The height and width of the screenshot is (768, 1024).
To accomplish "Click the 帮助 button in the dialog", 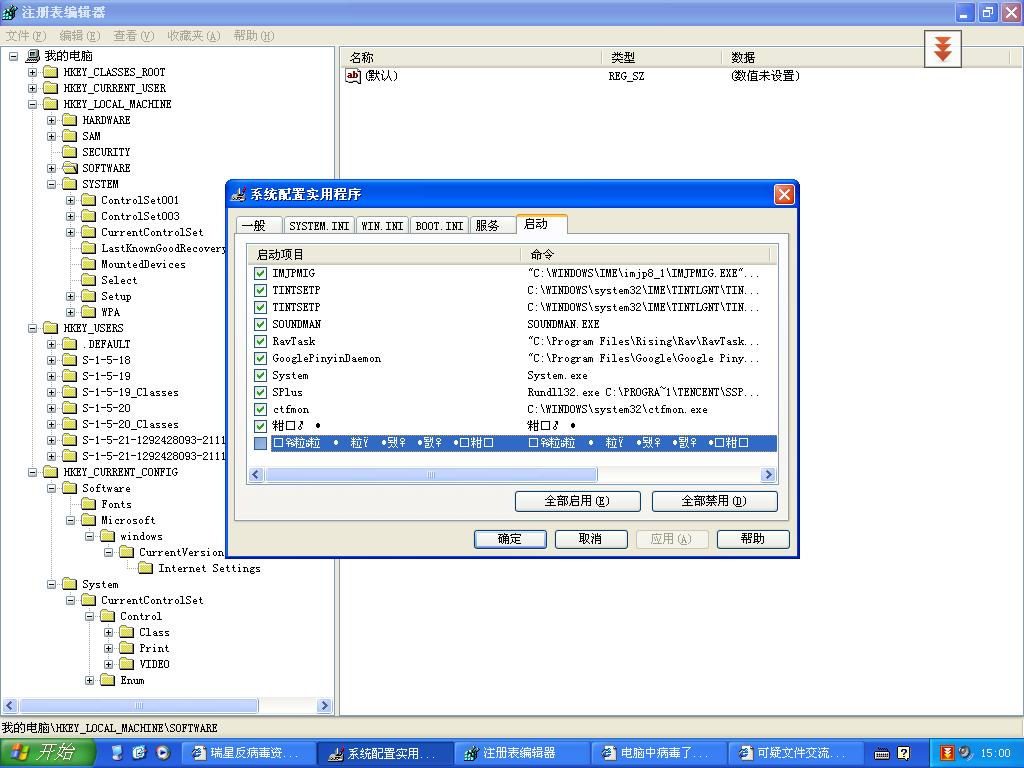I will [x=753, y=539].
